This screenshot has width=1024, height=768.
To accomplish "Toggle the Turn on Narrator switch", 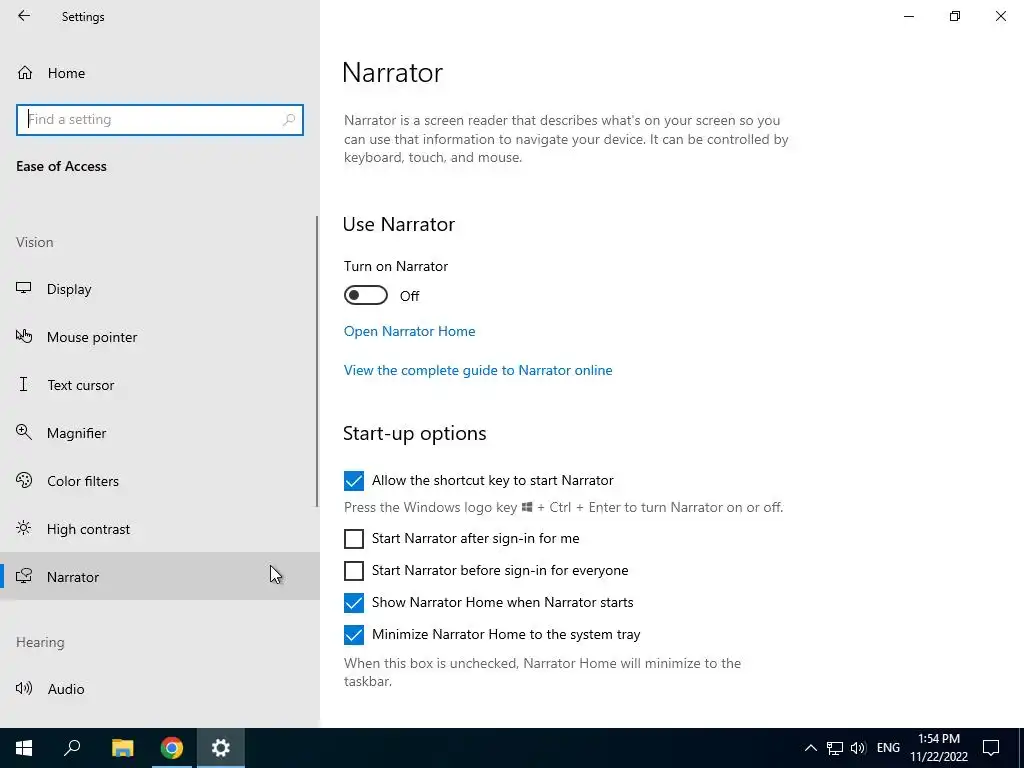I will point(366,295).
